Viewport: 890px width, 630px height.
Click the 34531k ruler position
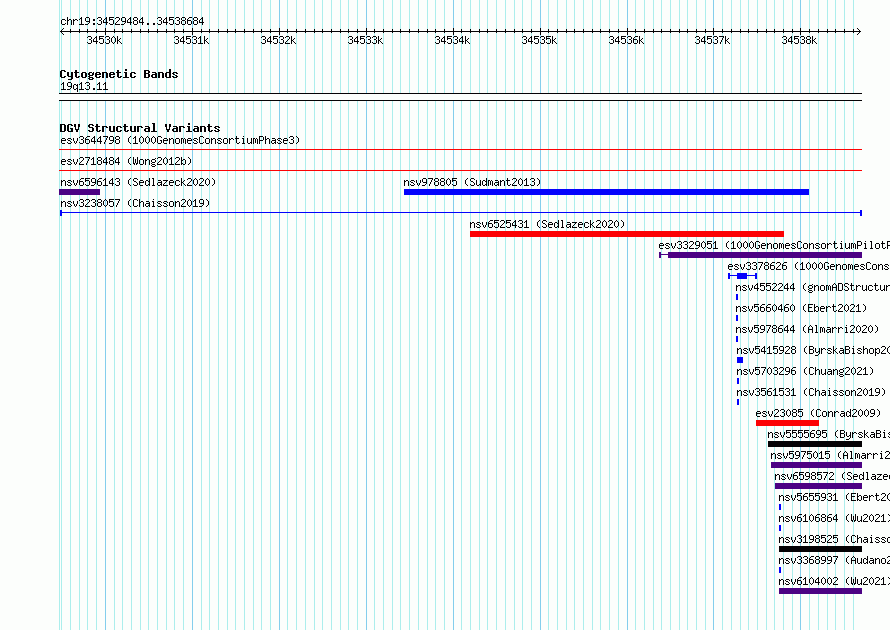pos(191,40)
